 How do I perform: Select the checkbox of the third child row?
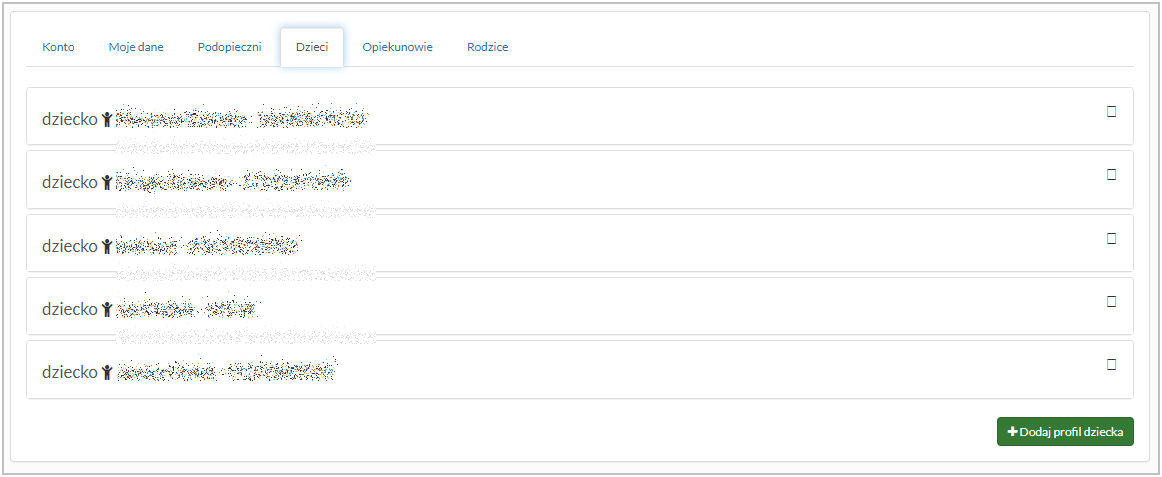[x=1111, y=239]
